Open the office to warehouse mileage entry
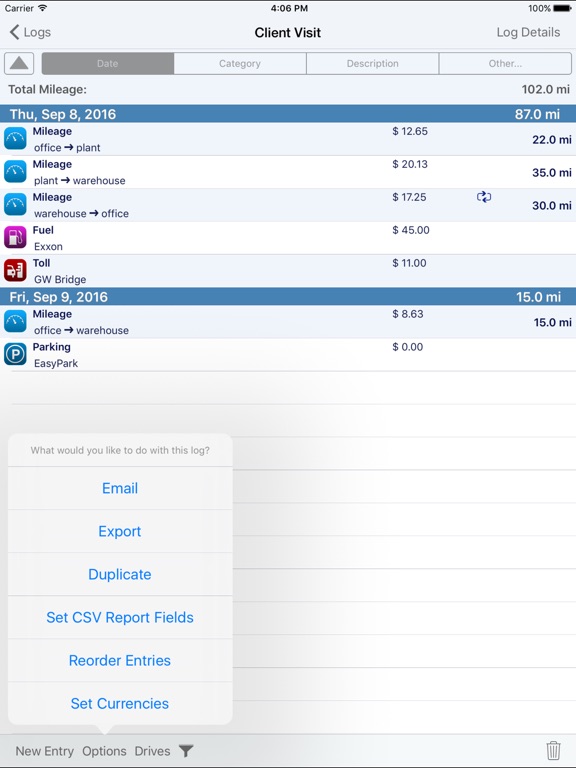Screen dimensions: 576x768 [288, 322]
